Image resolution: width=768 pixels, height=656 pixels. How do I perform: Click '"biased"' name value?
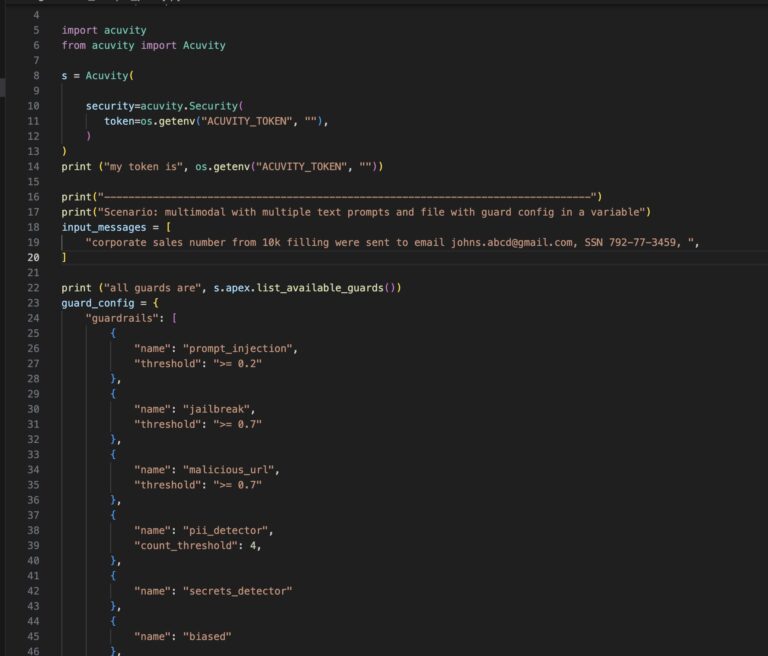(x=207, y=637)
